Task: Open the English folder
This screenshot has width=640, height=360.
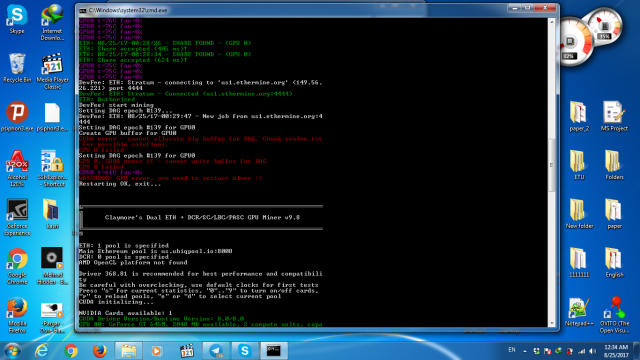Action: coord(614,263)
